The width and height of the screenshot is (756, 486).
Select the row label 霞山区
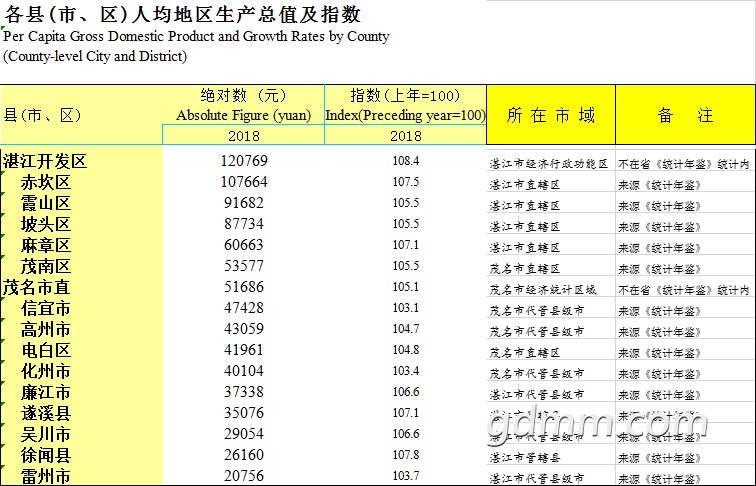46,203
